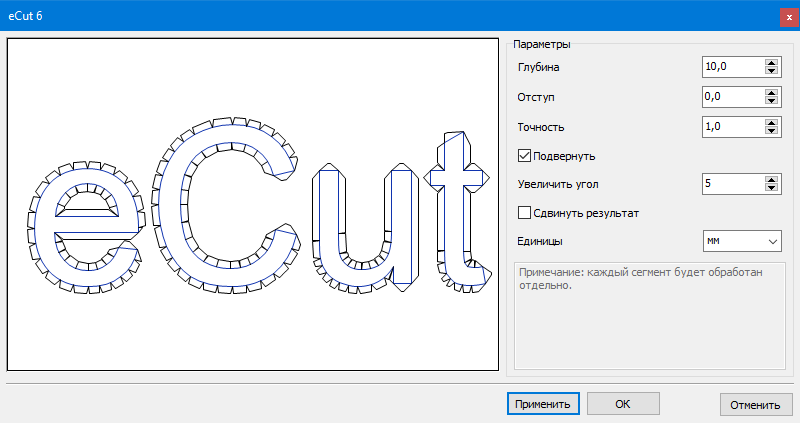
Task: Increase Точность with up arrow
Action: click(771, 123)
